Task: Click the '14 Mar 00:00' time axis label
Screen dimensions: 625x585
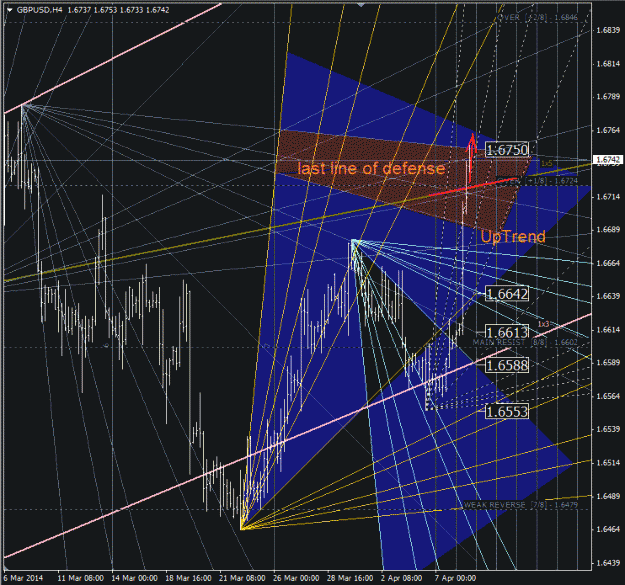Action: [134, 578]
